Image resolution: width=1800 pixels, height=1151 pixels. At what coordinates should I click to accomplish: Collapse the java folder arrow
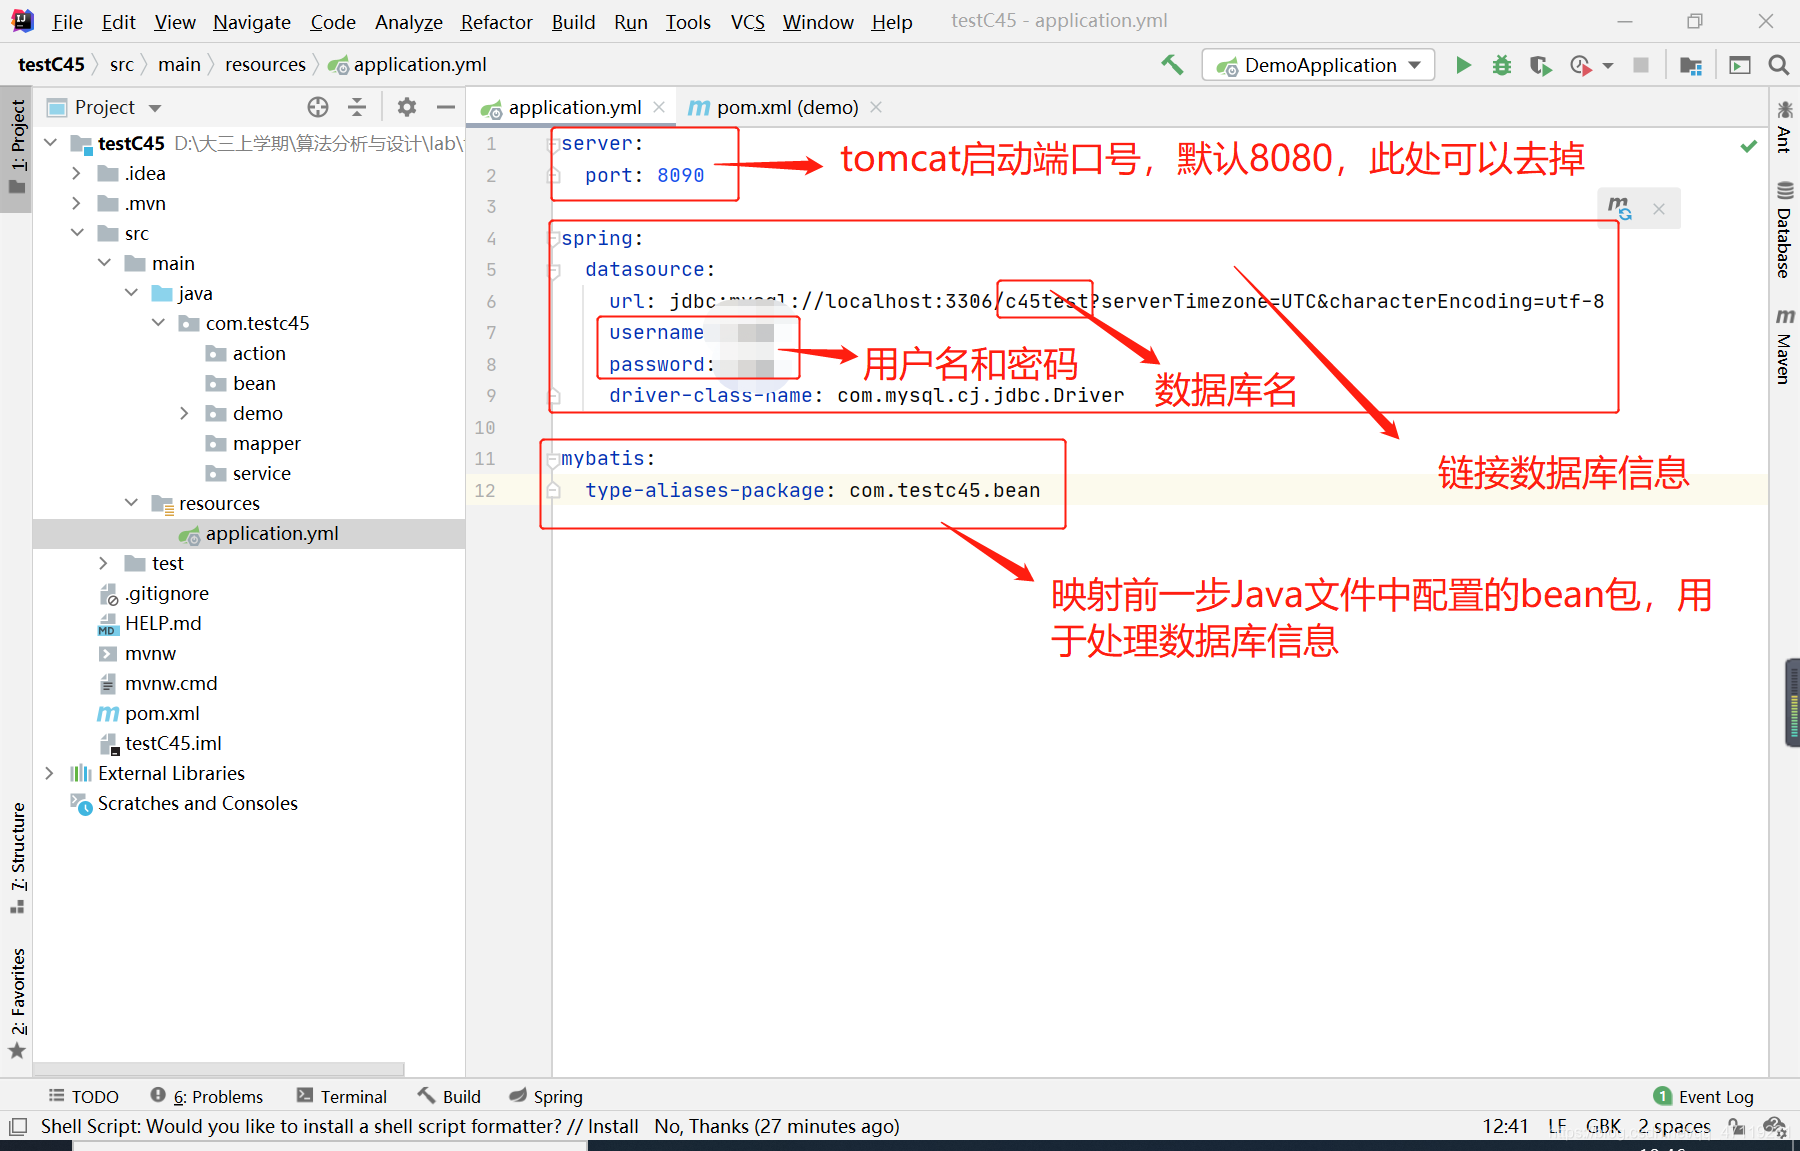click(131, 293)
